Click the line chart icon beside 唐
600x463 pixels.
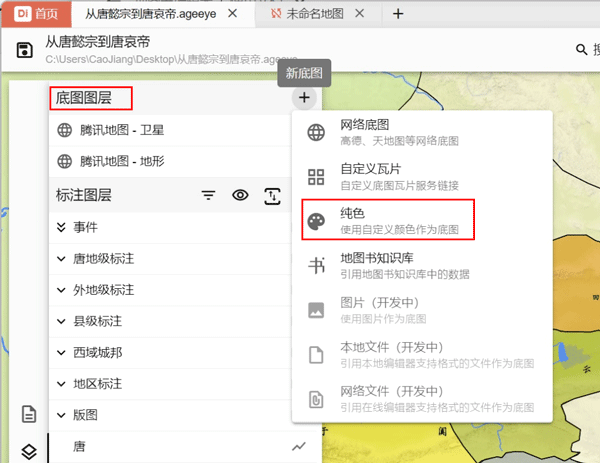(299, 446)
